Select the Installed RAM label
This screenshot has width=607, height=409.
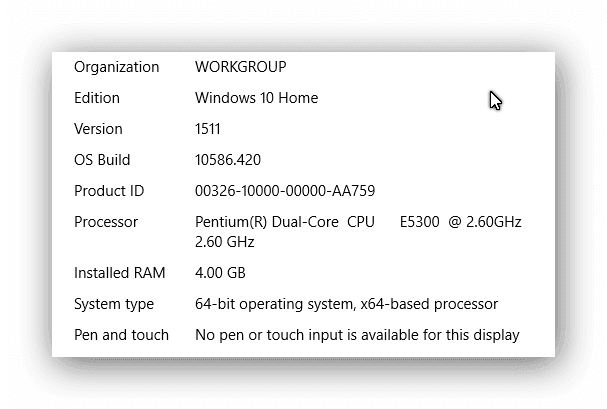(x=120, y=273)
